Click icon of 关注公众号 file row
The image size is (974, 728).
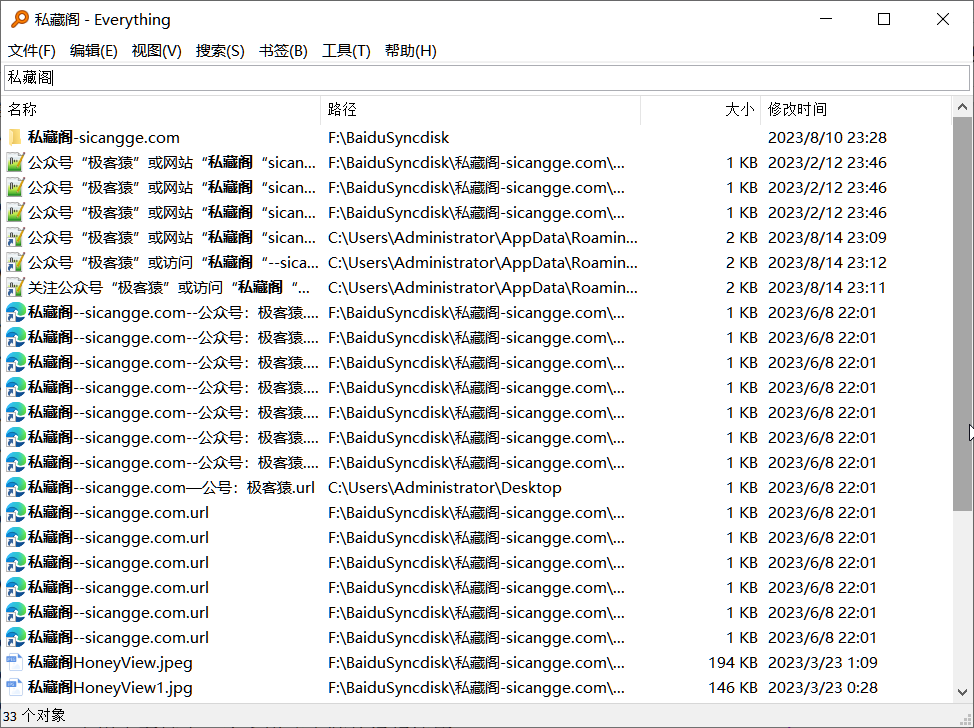click(x=15, y=288)
